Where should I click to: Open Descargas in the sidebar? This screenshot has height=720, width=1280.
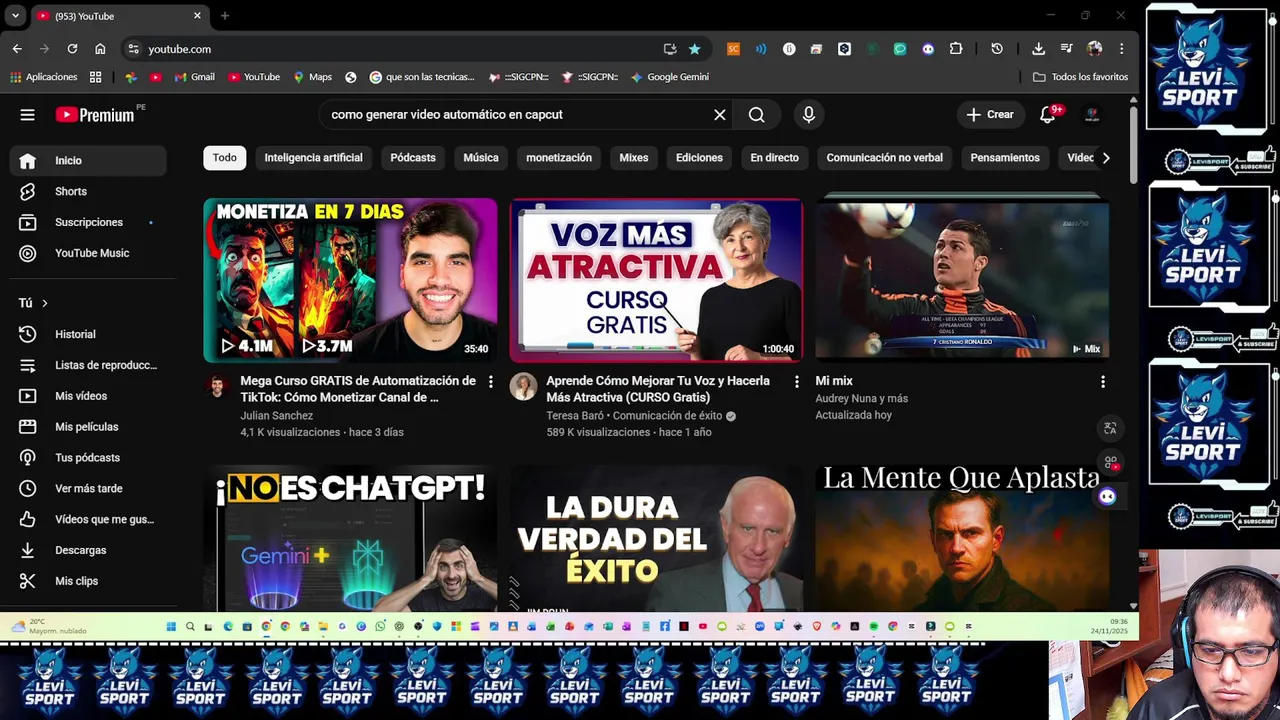pos(88,550)
